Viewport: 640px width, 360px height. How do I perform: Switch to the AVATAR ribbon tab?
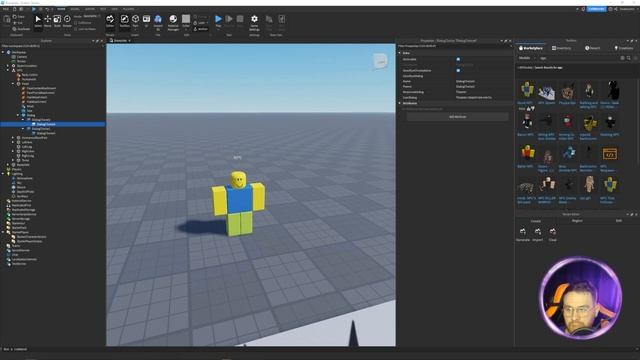[90, 9]
